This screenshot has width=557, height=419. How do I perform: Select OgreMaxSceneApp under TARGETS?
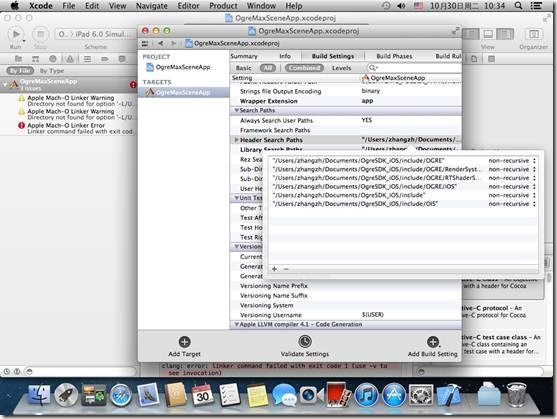pyautogui.click(x=183, y=92)
